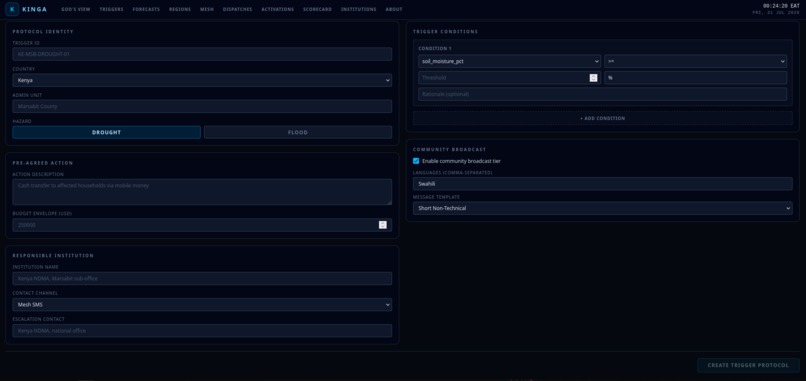Screen dimensions: 806x381
Task: View the Scorecard page
Action: pos(317,9)
